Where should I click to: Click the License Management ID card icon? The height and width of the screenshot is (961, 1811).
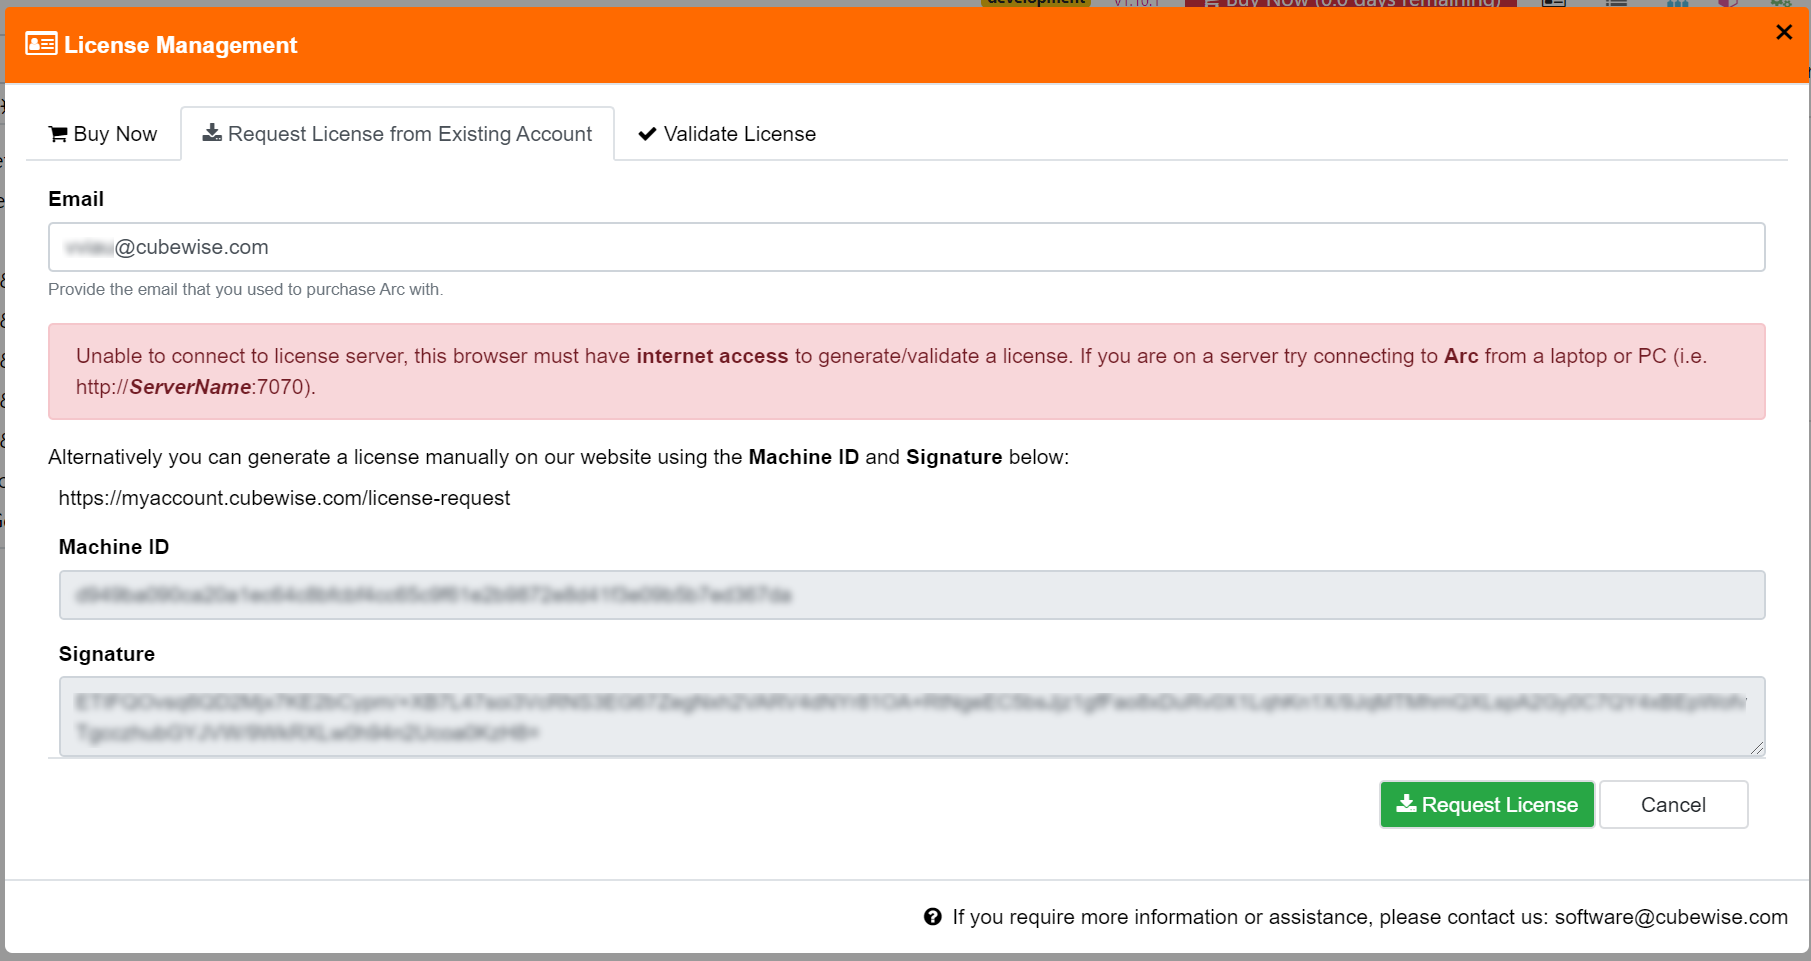click(41, 44)
